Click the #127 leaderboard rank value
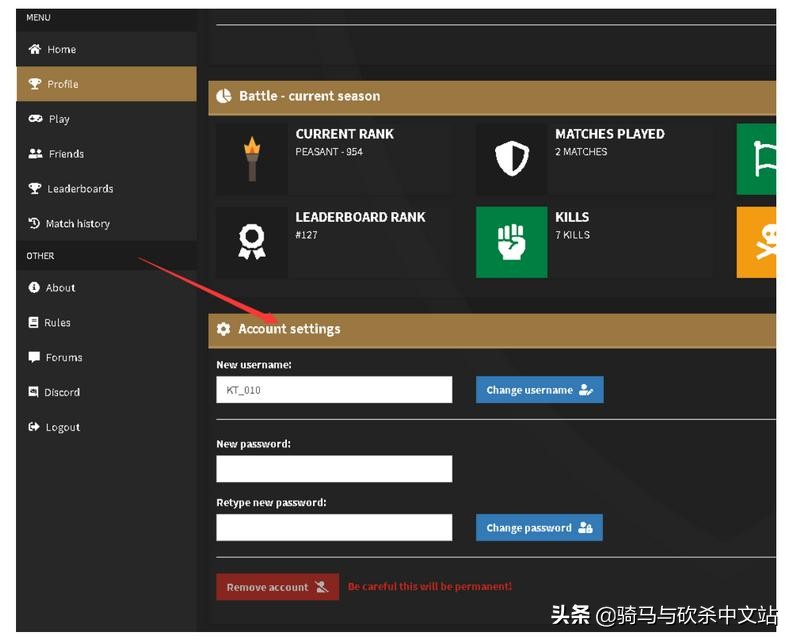 pyautogui.click(x=307, y=235)
